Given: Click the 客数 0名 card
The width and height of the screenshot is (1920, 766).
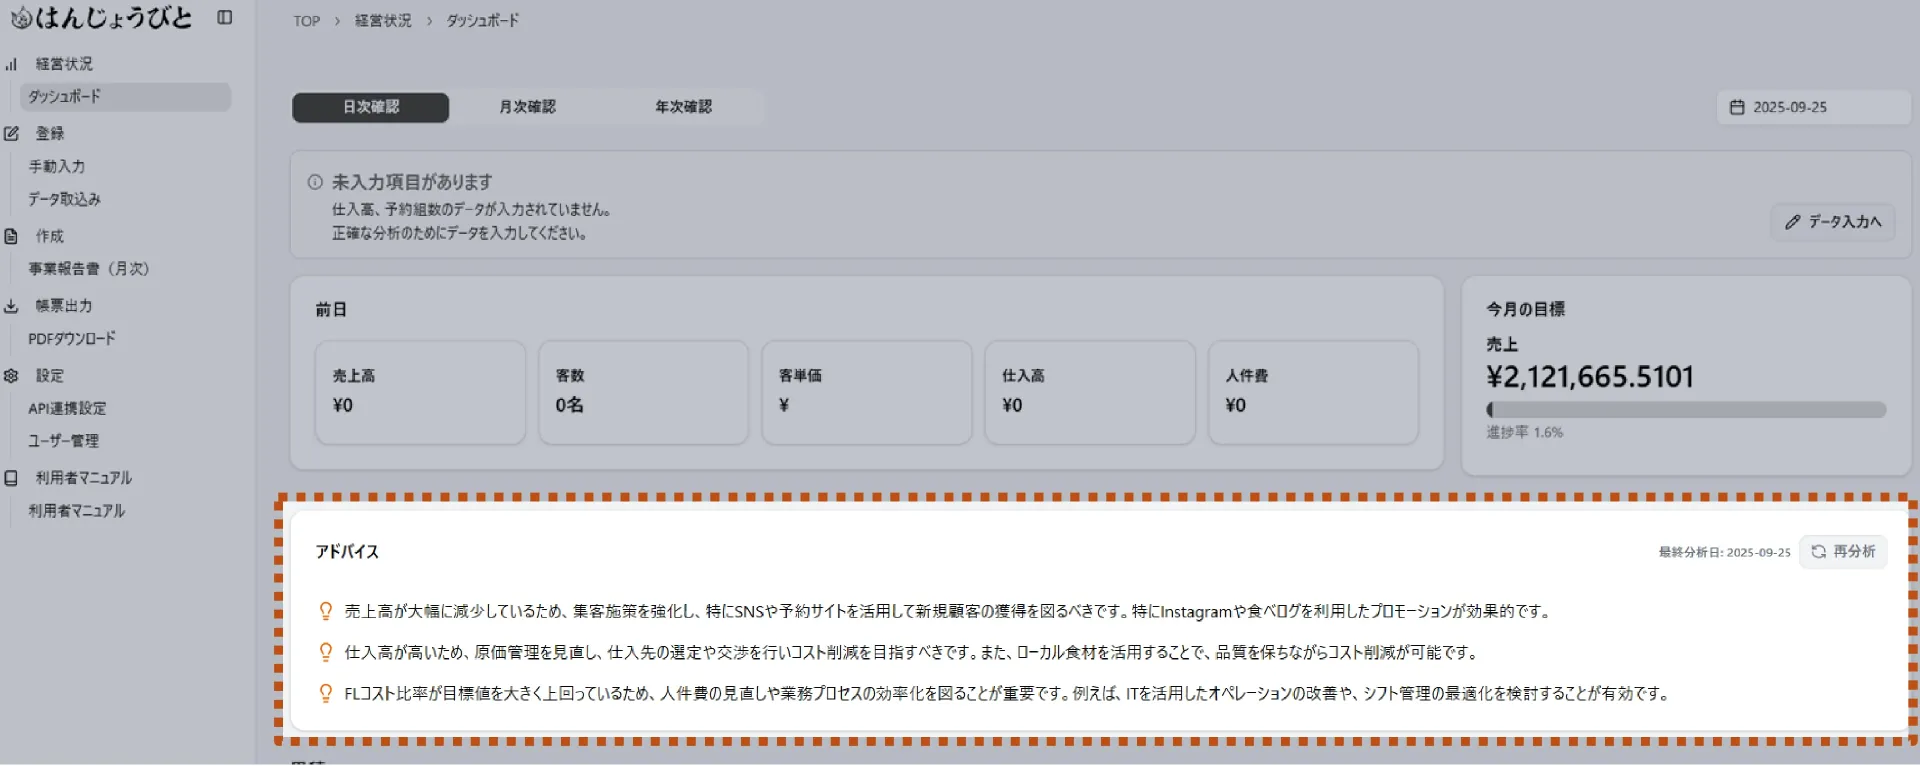Looking at the screenshot, I should coord(643,392).
